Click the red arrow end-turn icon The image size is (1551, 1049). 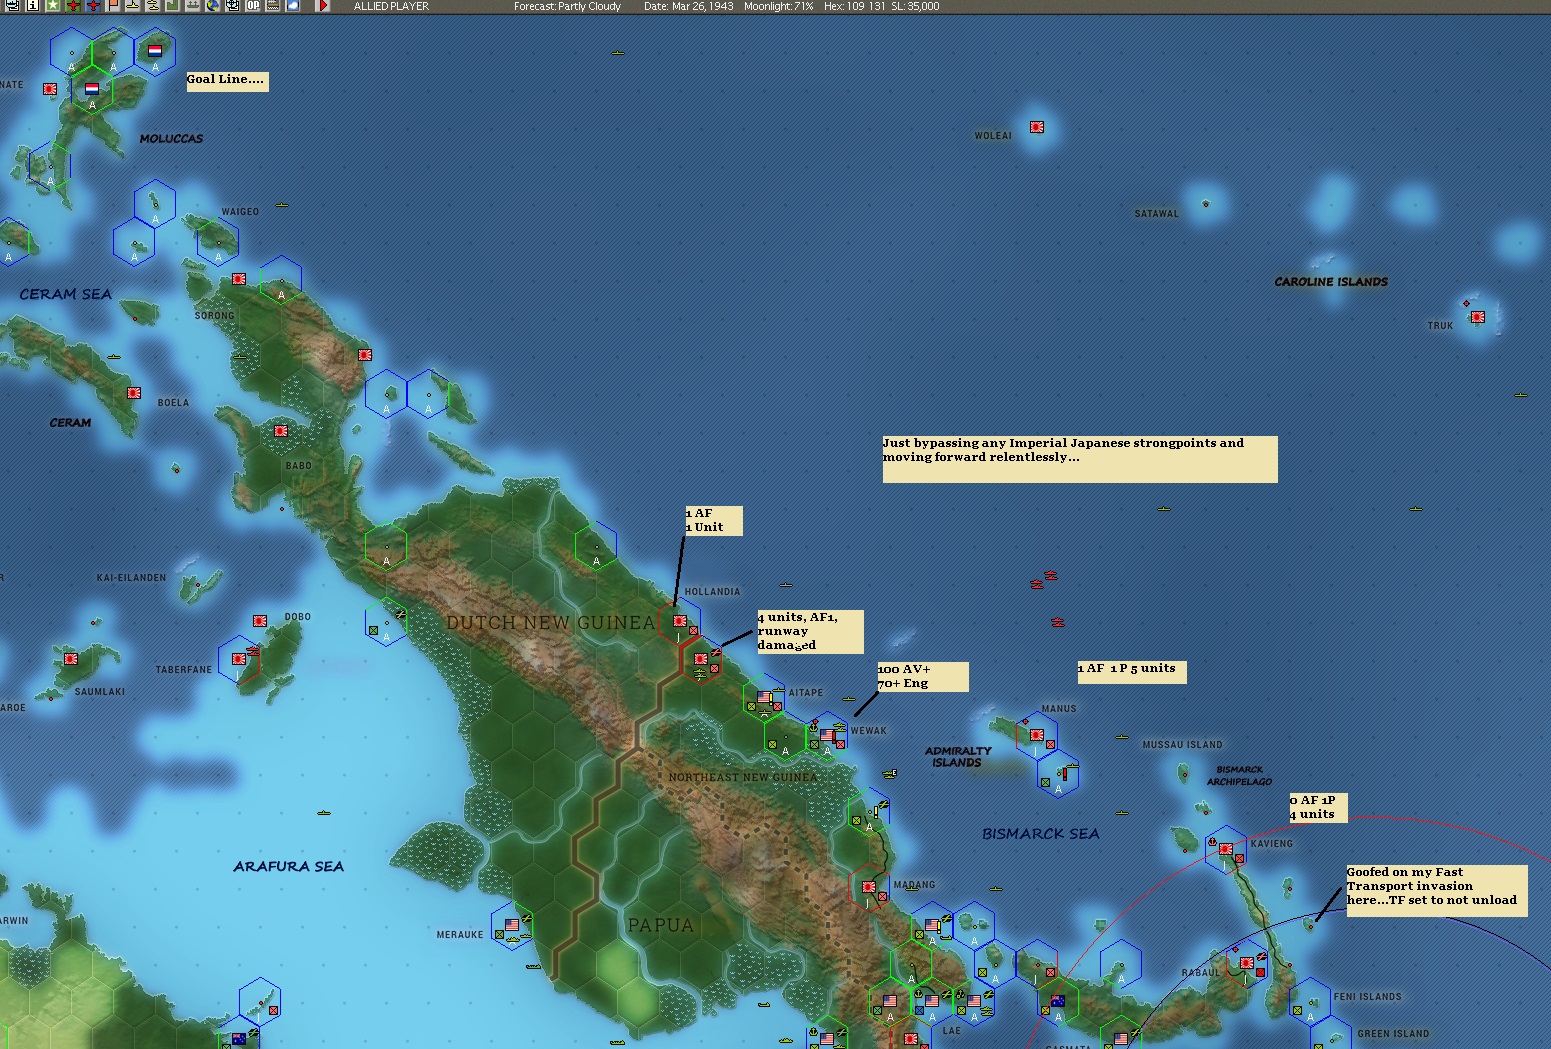tap(323, 5)
